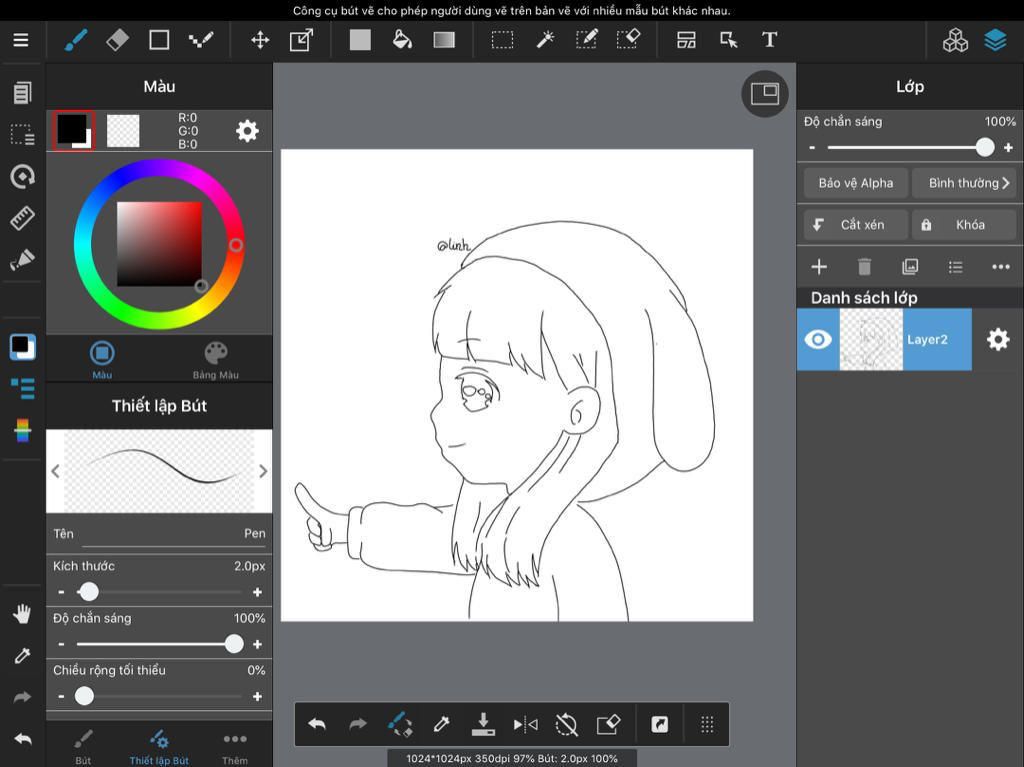Switch to the Bảng Màu tab
The image size is (1024, 767).
tap(216, 360)
